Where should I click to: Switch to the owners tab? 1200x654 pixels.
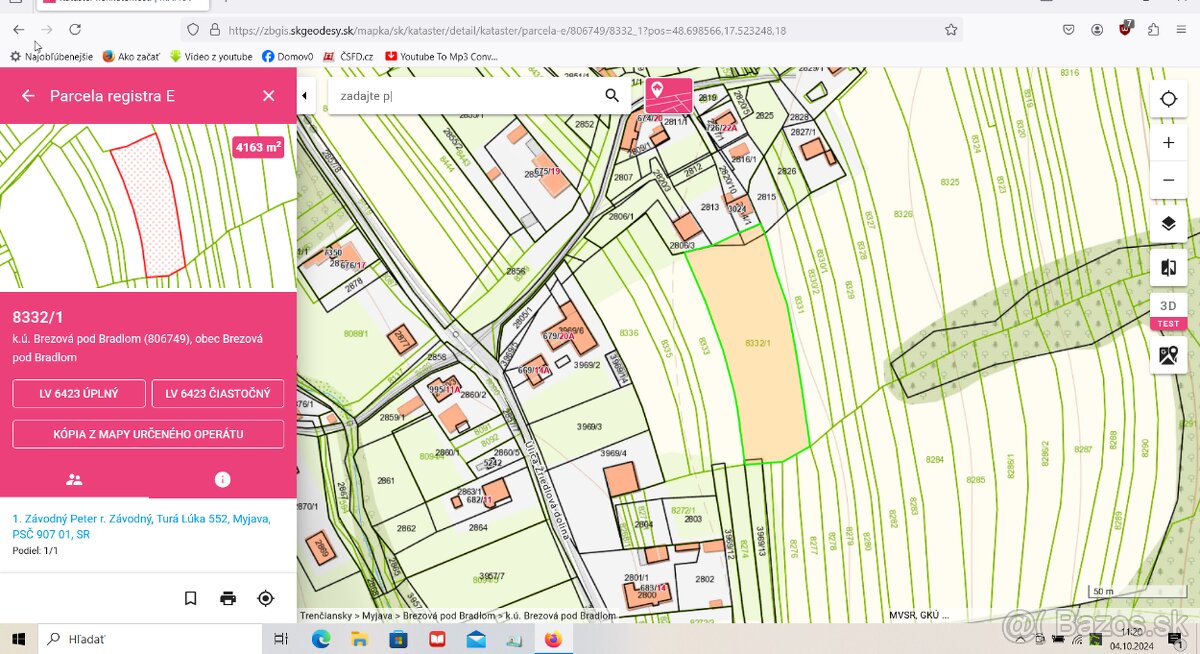[x=74, y=480]
